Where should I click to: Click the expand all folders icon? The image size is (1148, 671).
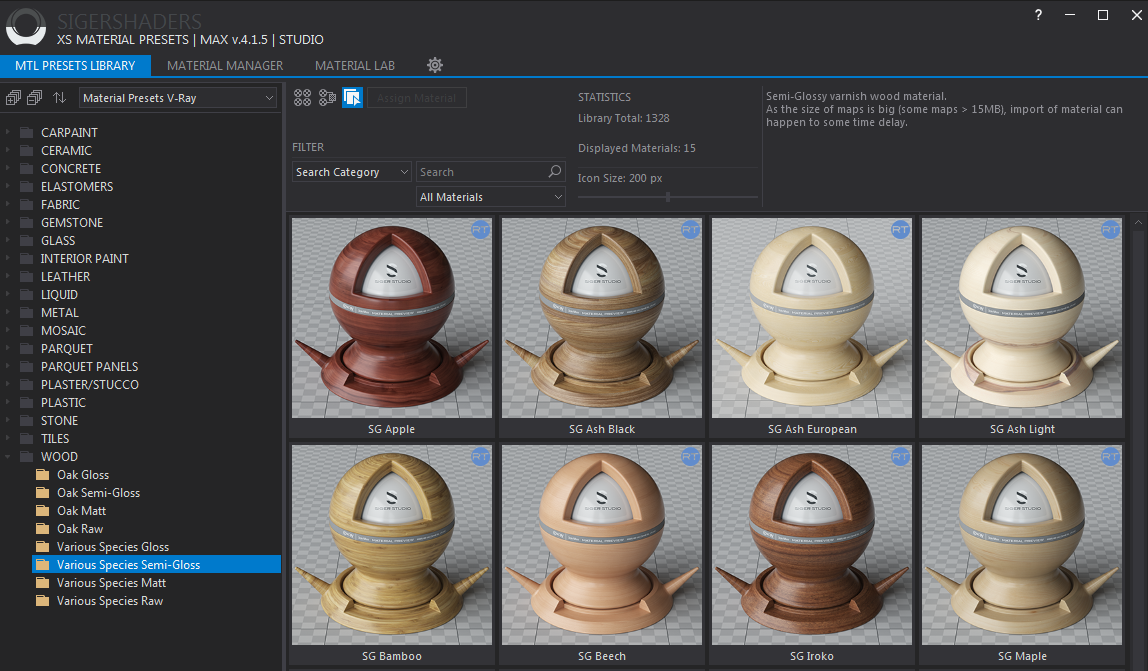(13, 97)
